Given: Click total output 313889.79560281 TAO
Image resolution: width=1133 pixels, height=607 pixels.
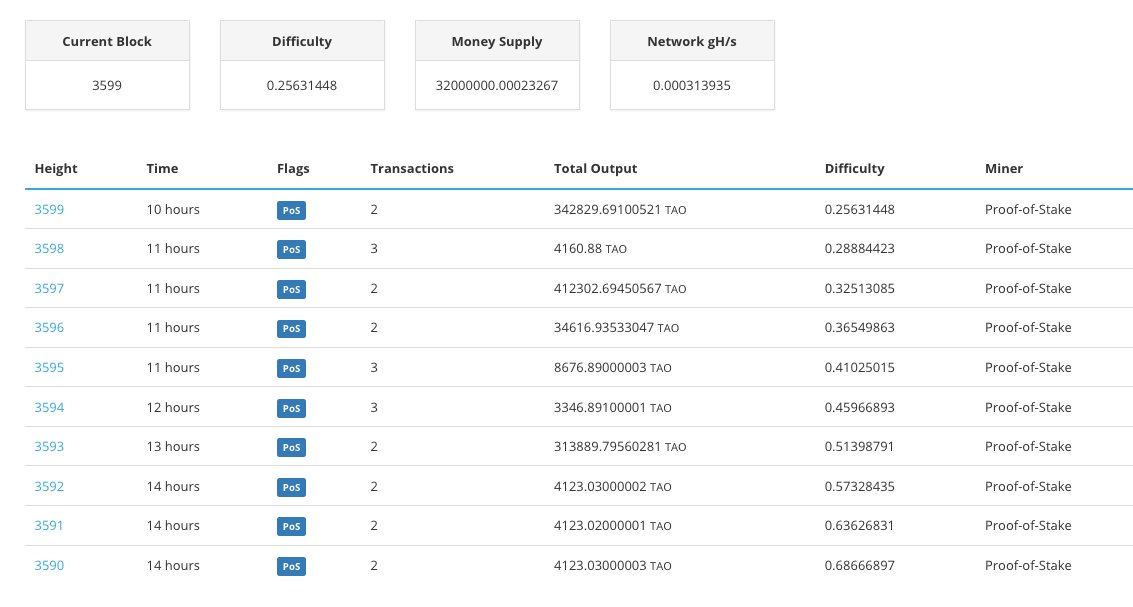Looking at the screenshot, I should coord(620,447).
